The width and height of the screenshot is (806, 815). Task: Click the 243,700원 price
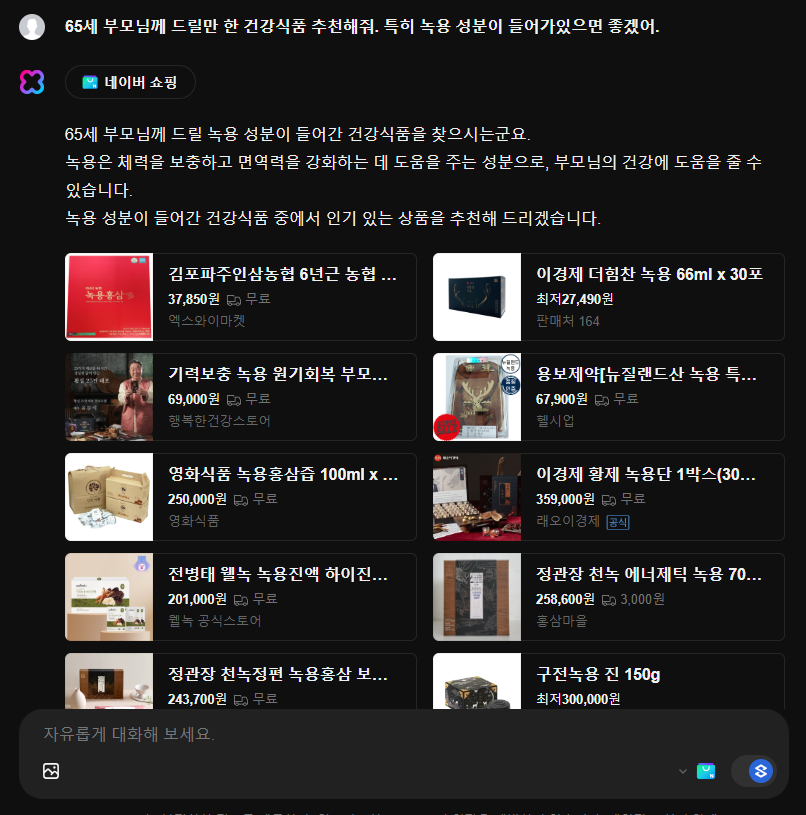tap(197, 699)
